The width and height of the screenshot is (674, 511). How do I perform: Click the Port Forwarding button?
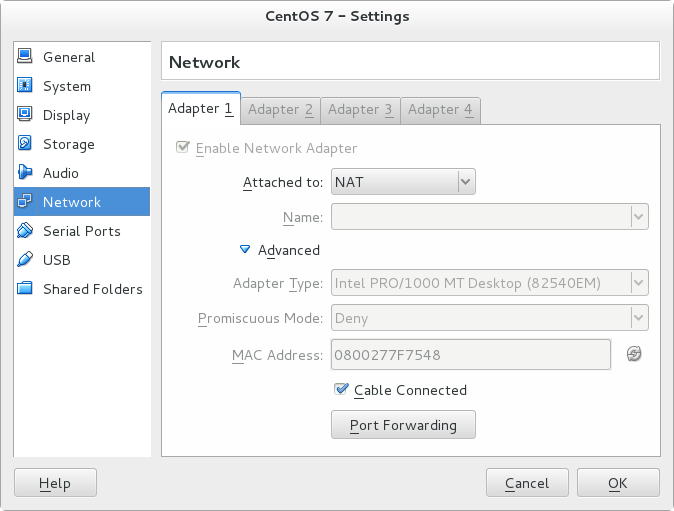coord(403,425)
